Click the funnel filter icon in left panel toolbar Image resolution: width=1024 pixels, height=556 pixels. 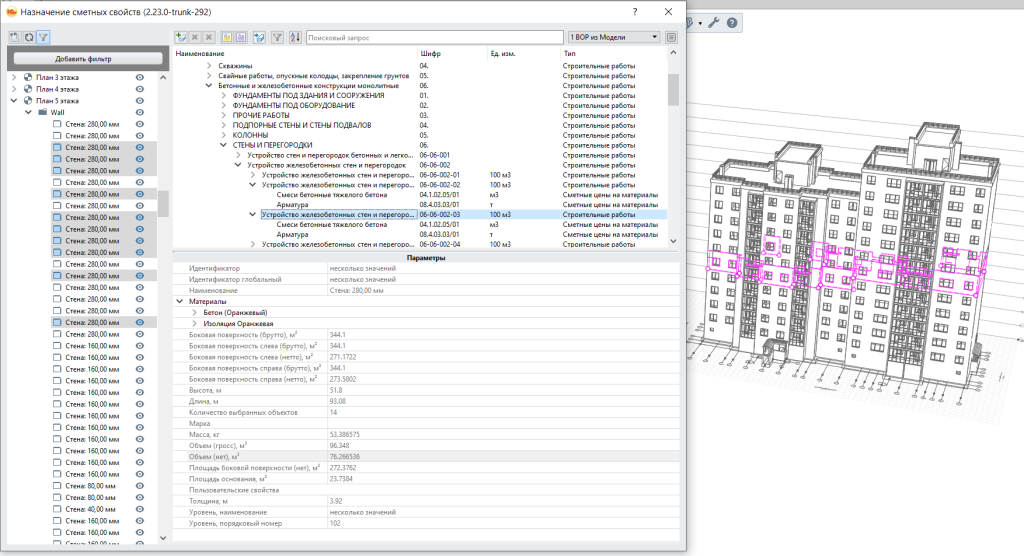[x=43, y=37]
